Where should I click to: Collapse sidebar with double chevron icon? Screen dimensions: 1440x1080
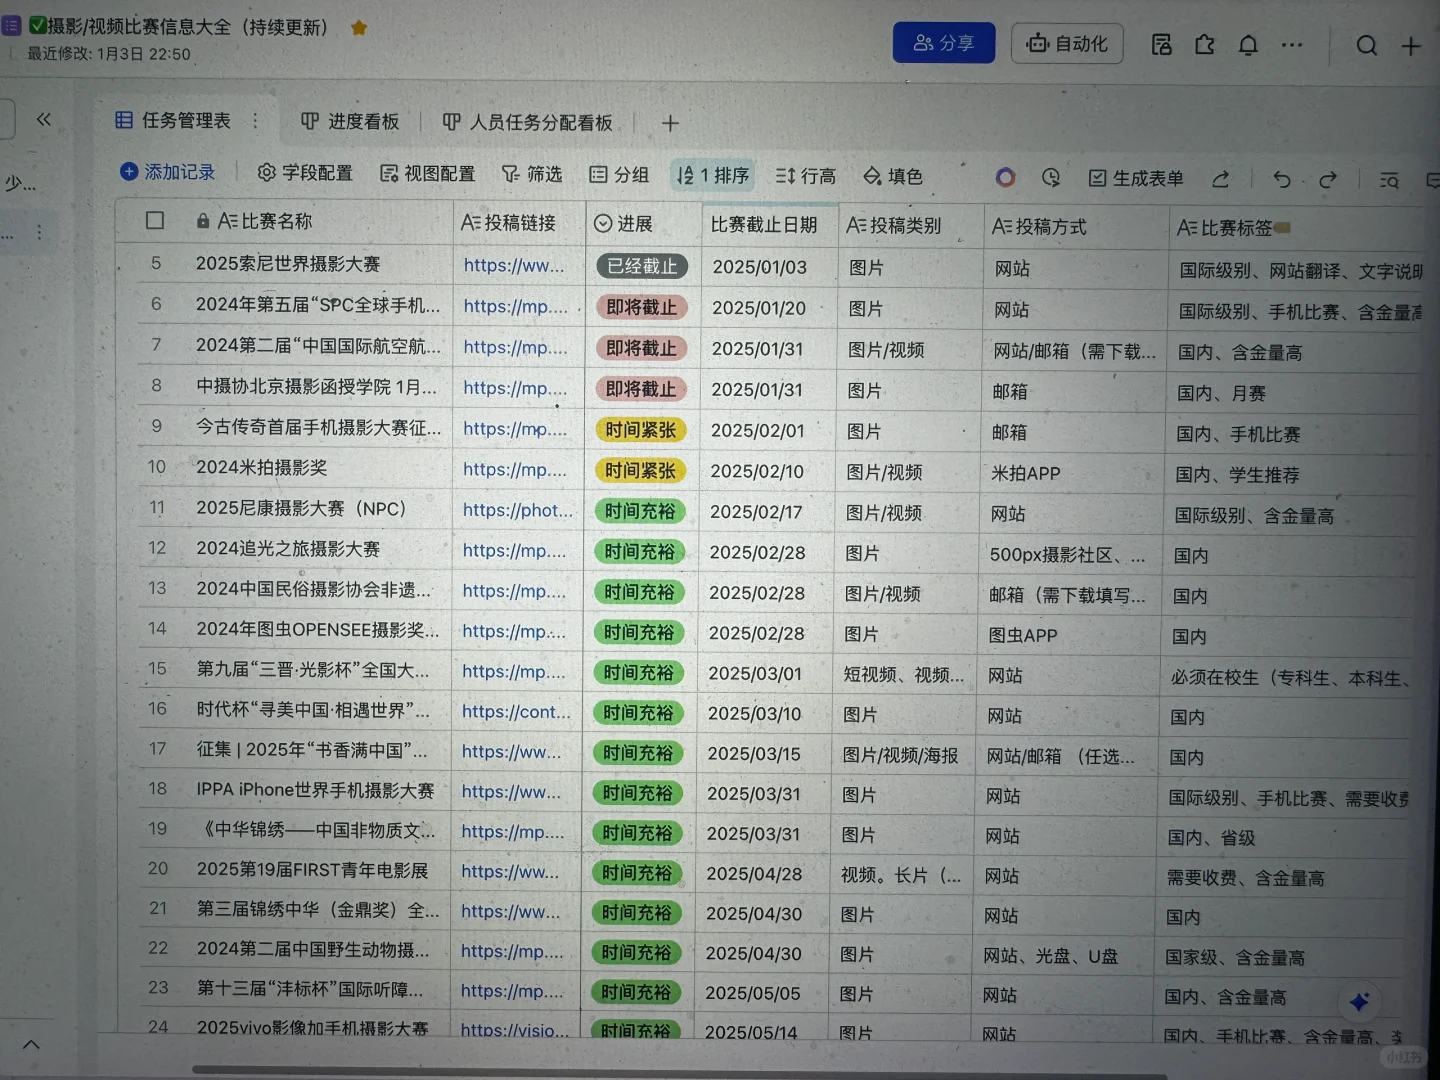click(x=43, y=120)
